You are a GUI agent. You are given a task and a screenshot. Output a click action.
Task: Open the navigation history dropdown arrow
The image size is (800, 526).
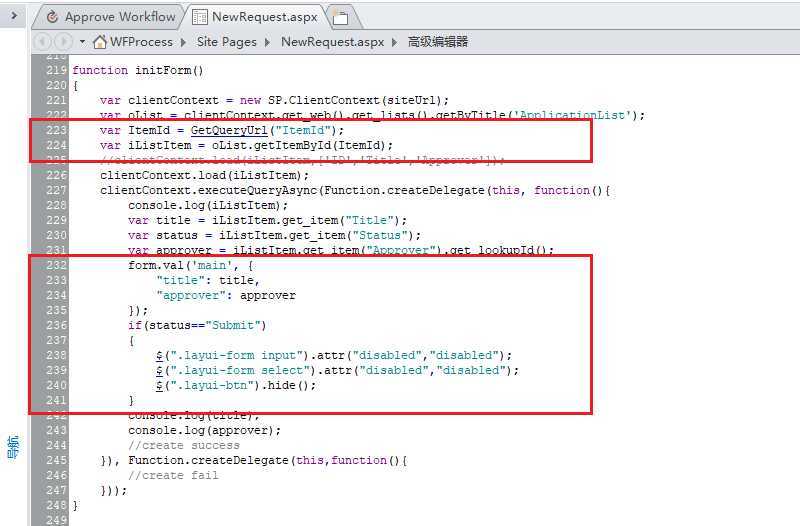pos(82,42)
